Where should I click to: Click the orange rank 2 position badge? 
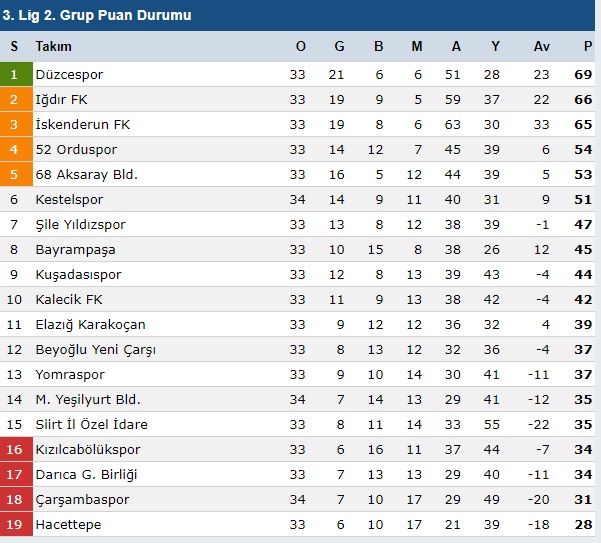click(14, 100)
